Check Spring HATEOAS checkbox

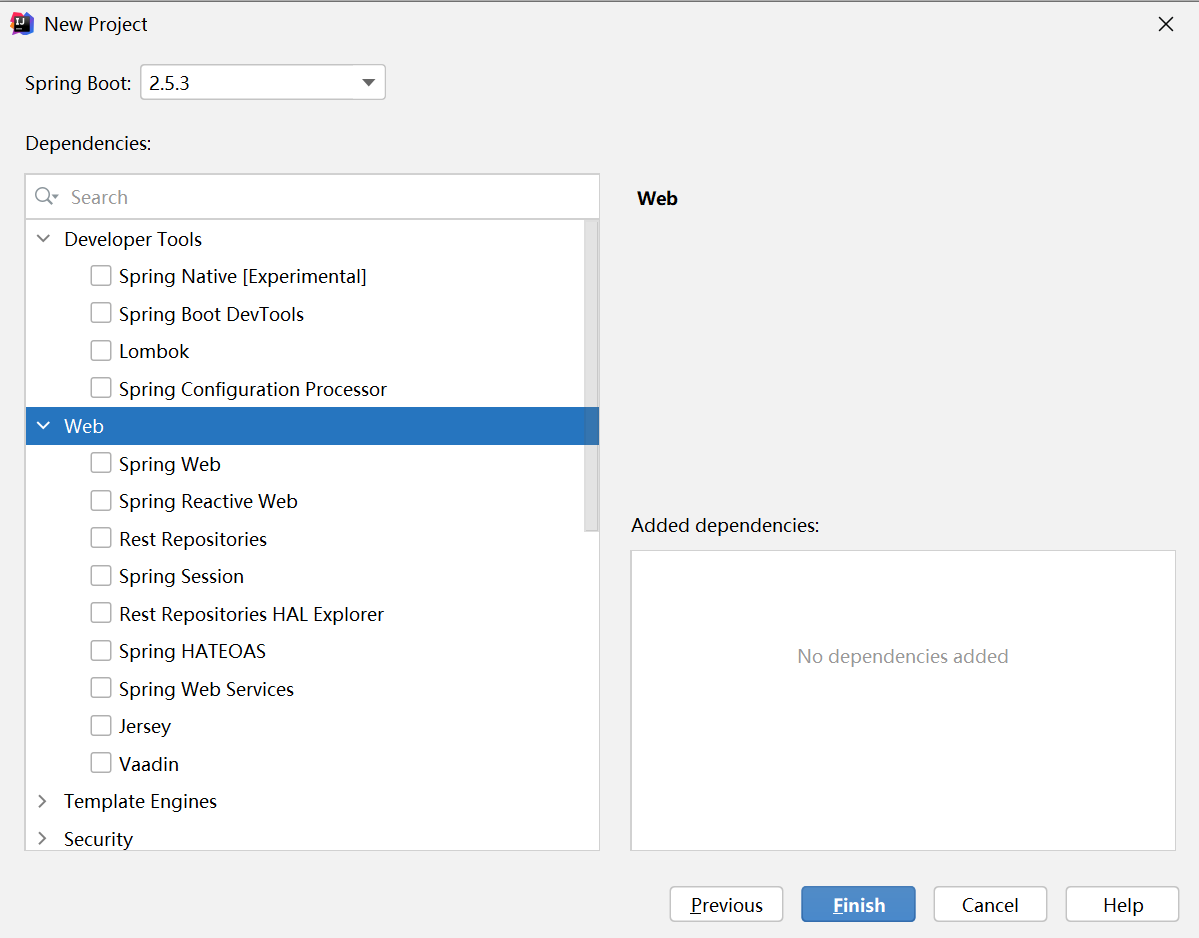click(101, 650)
